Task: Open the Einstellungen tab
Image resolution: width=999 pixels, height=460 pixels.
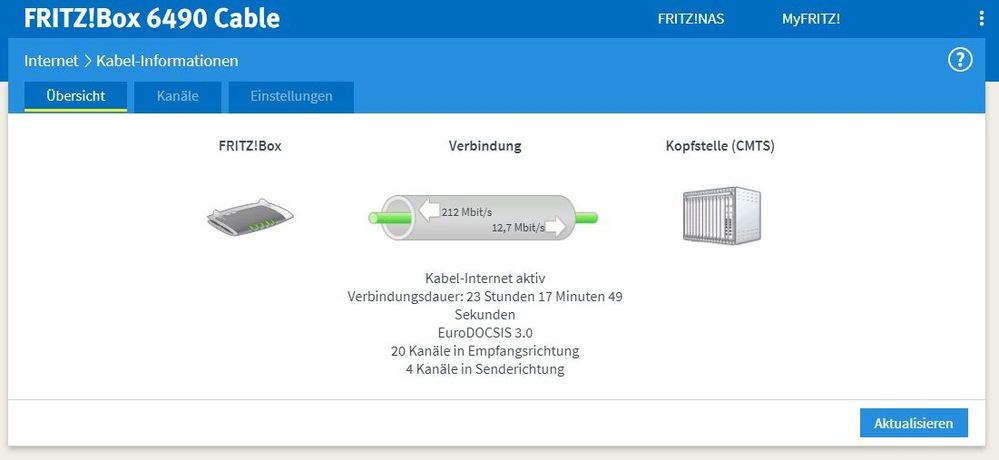Action: (x=291, y=97)
